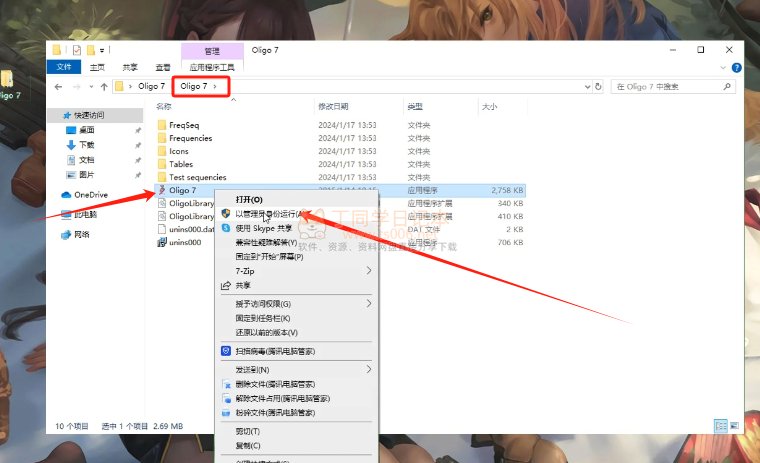760x463 pixels.
Task: Select the "Test sequences" folder
Action: [x=197, y=177]
